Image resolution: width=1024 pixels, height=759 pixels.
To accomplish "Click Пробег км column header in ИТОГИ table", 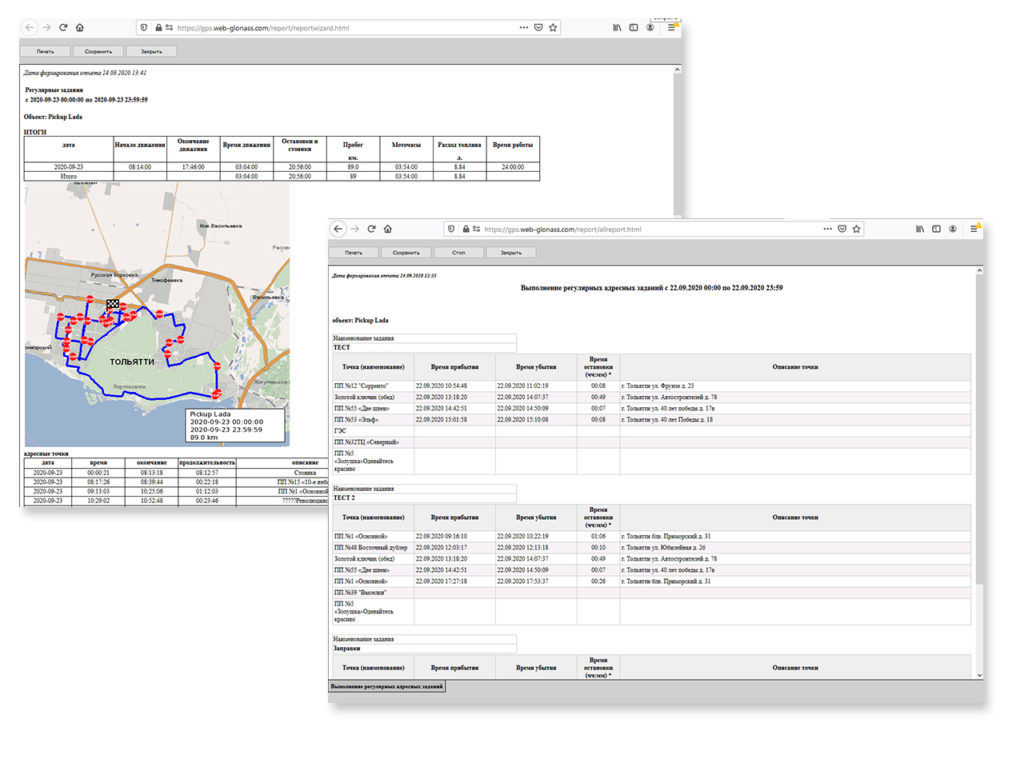I will click(x=353, y=150).
